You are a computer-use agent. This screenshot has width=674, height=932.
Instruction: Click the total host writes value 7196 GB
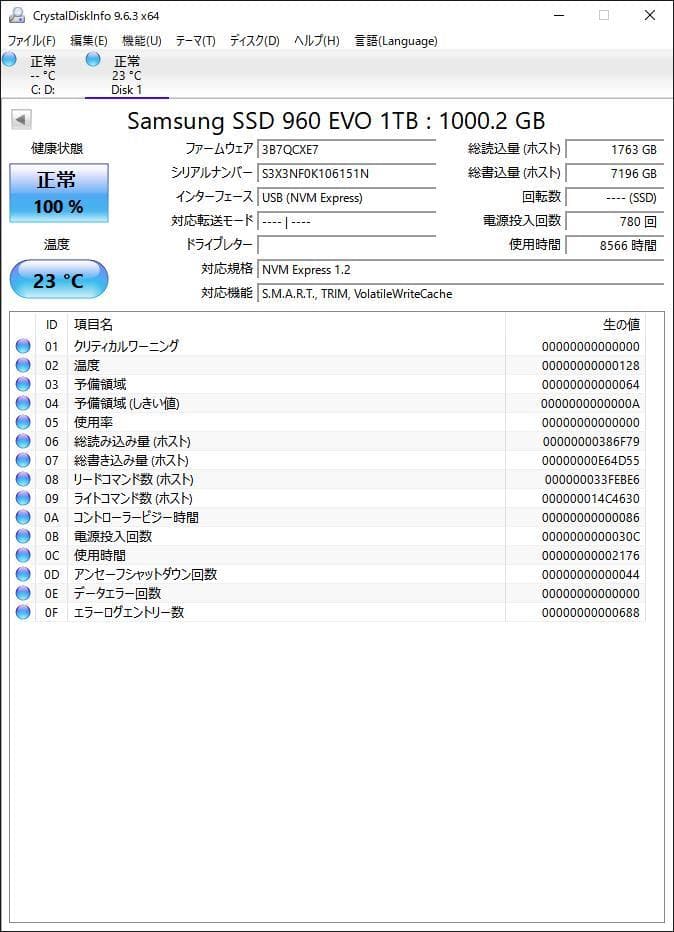point(615,174)
